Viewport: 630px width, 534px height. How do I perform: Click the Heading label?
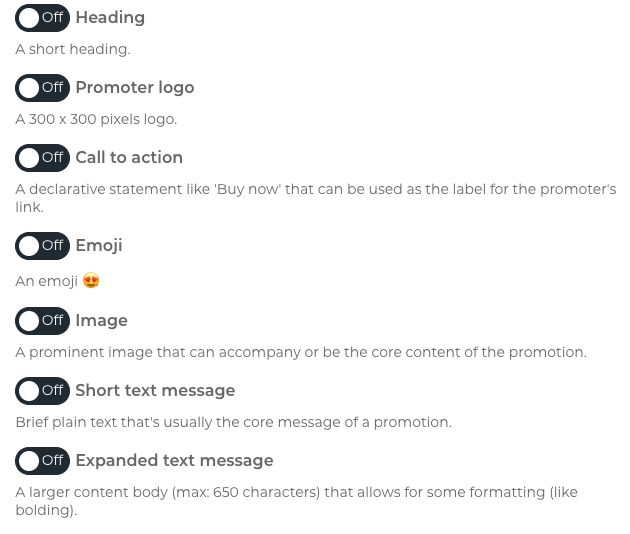(x=110, y=18)
